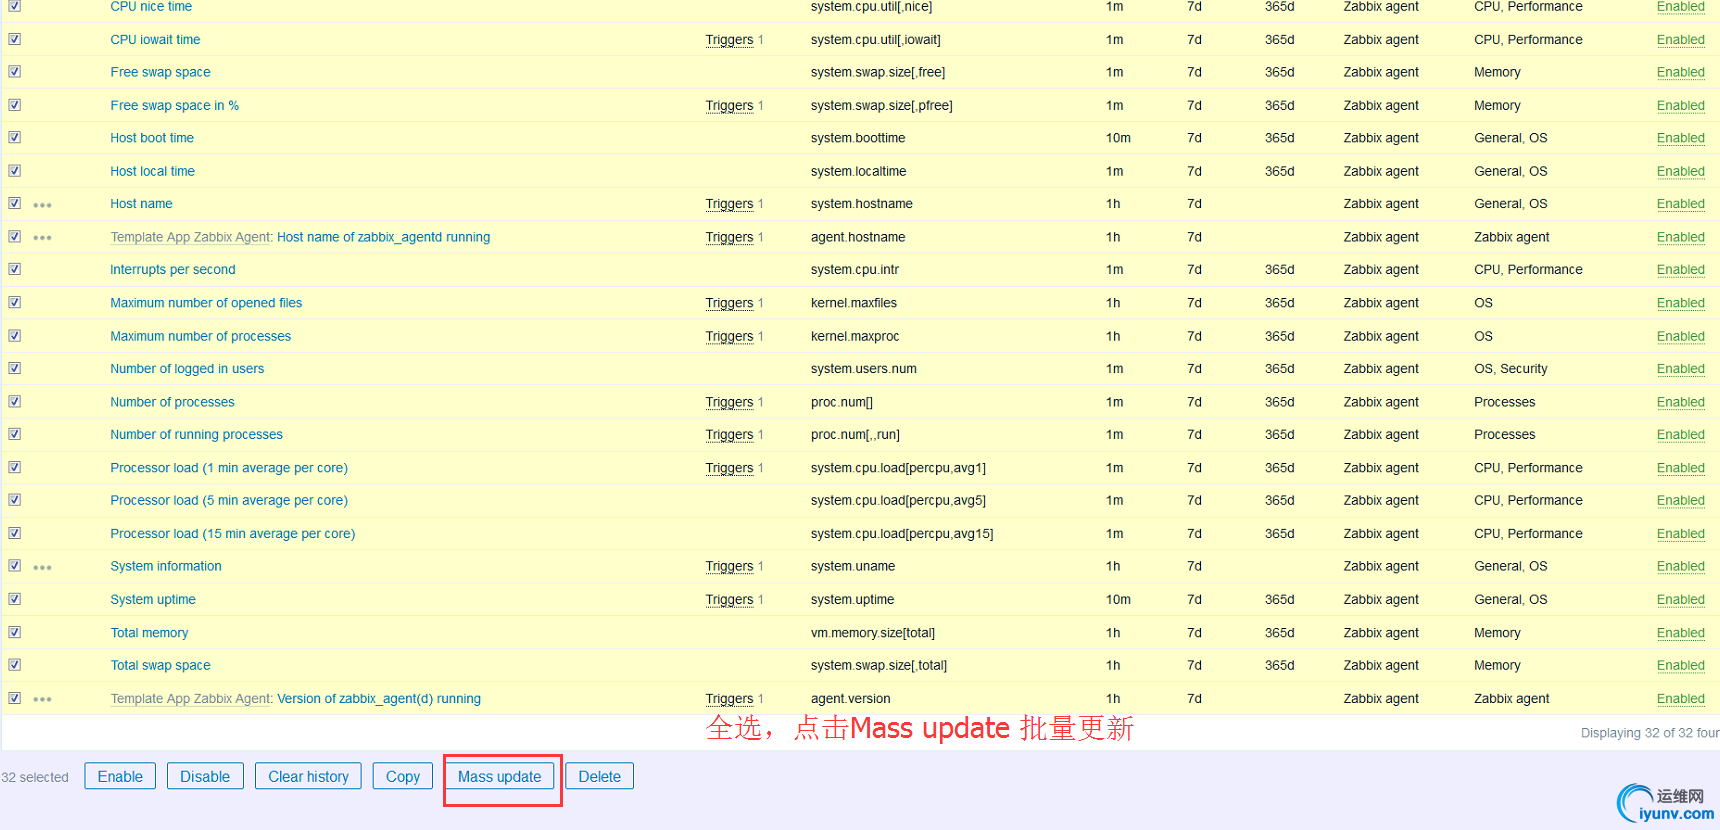Image resolution: width=1720 pixels, height=830 pixels.
Task: Open the Total swap space item link
Action: (160, 665)
